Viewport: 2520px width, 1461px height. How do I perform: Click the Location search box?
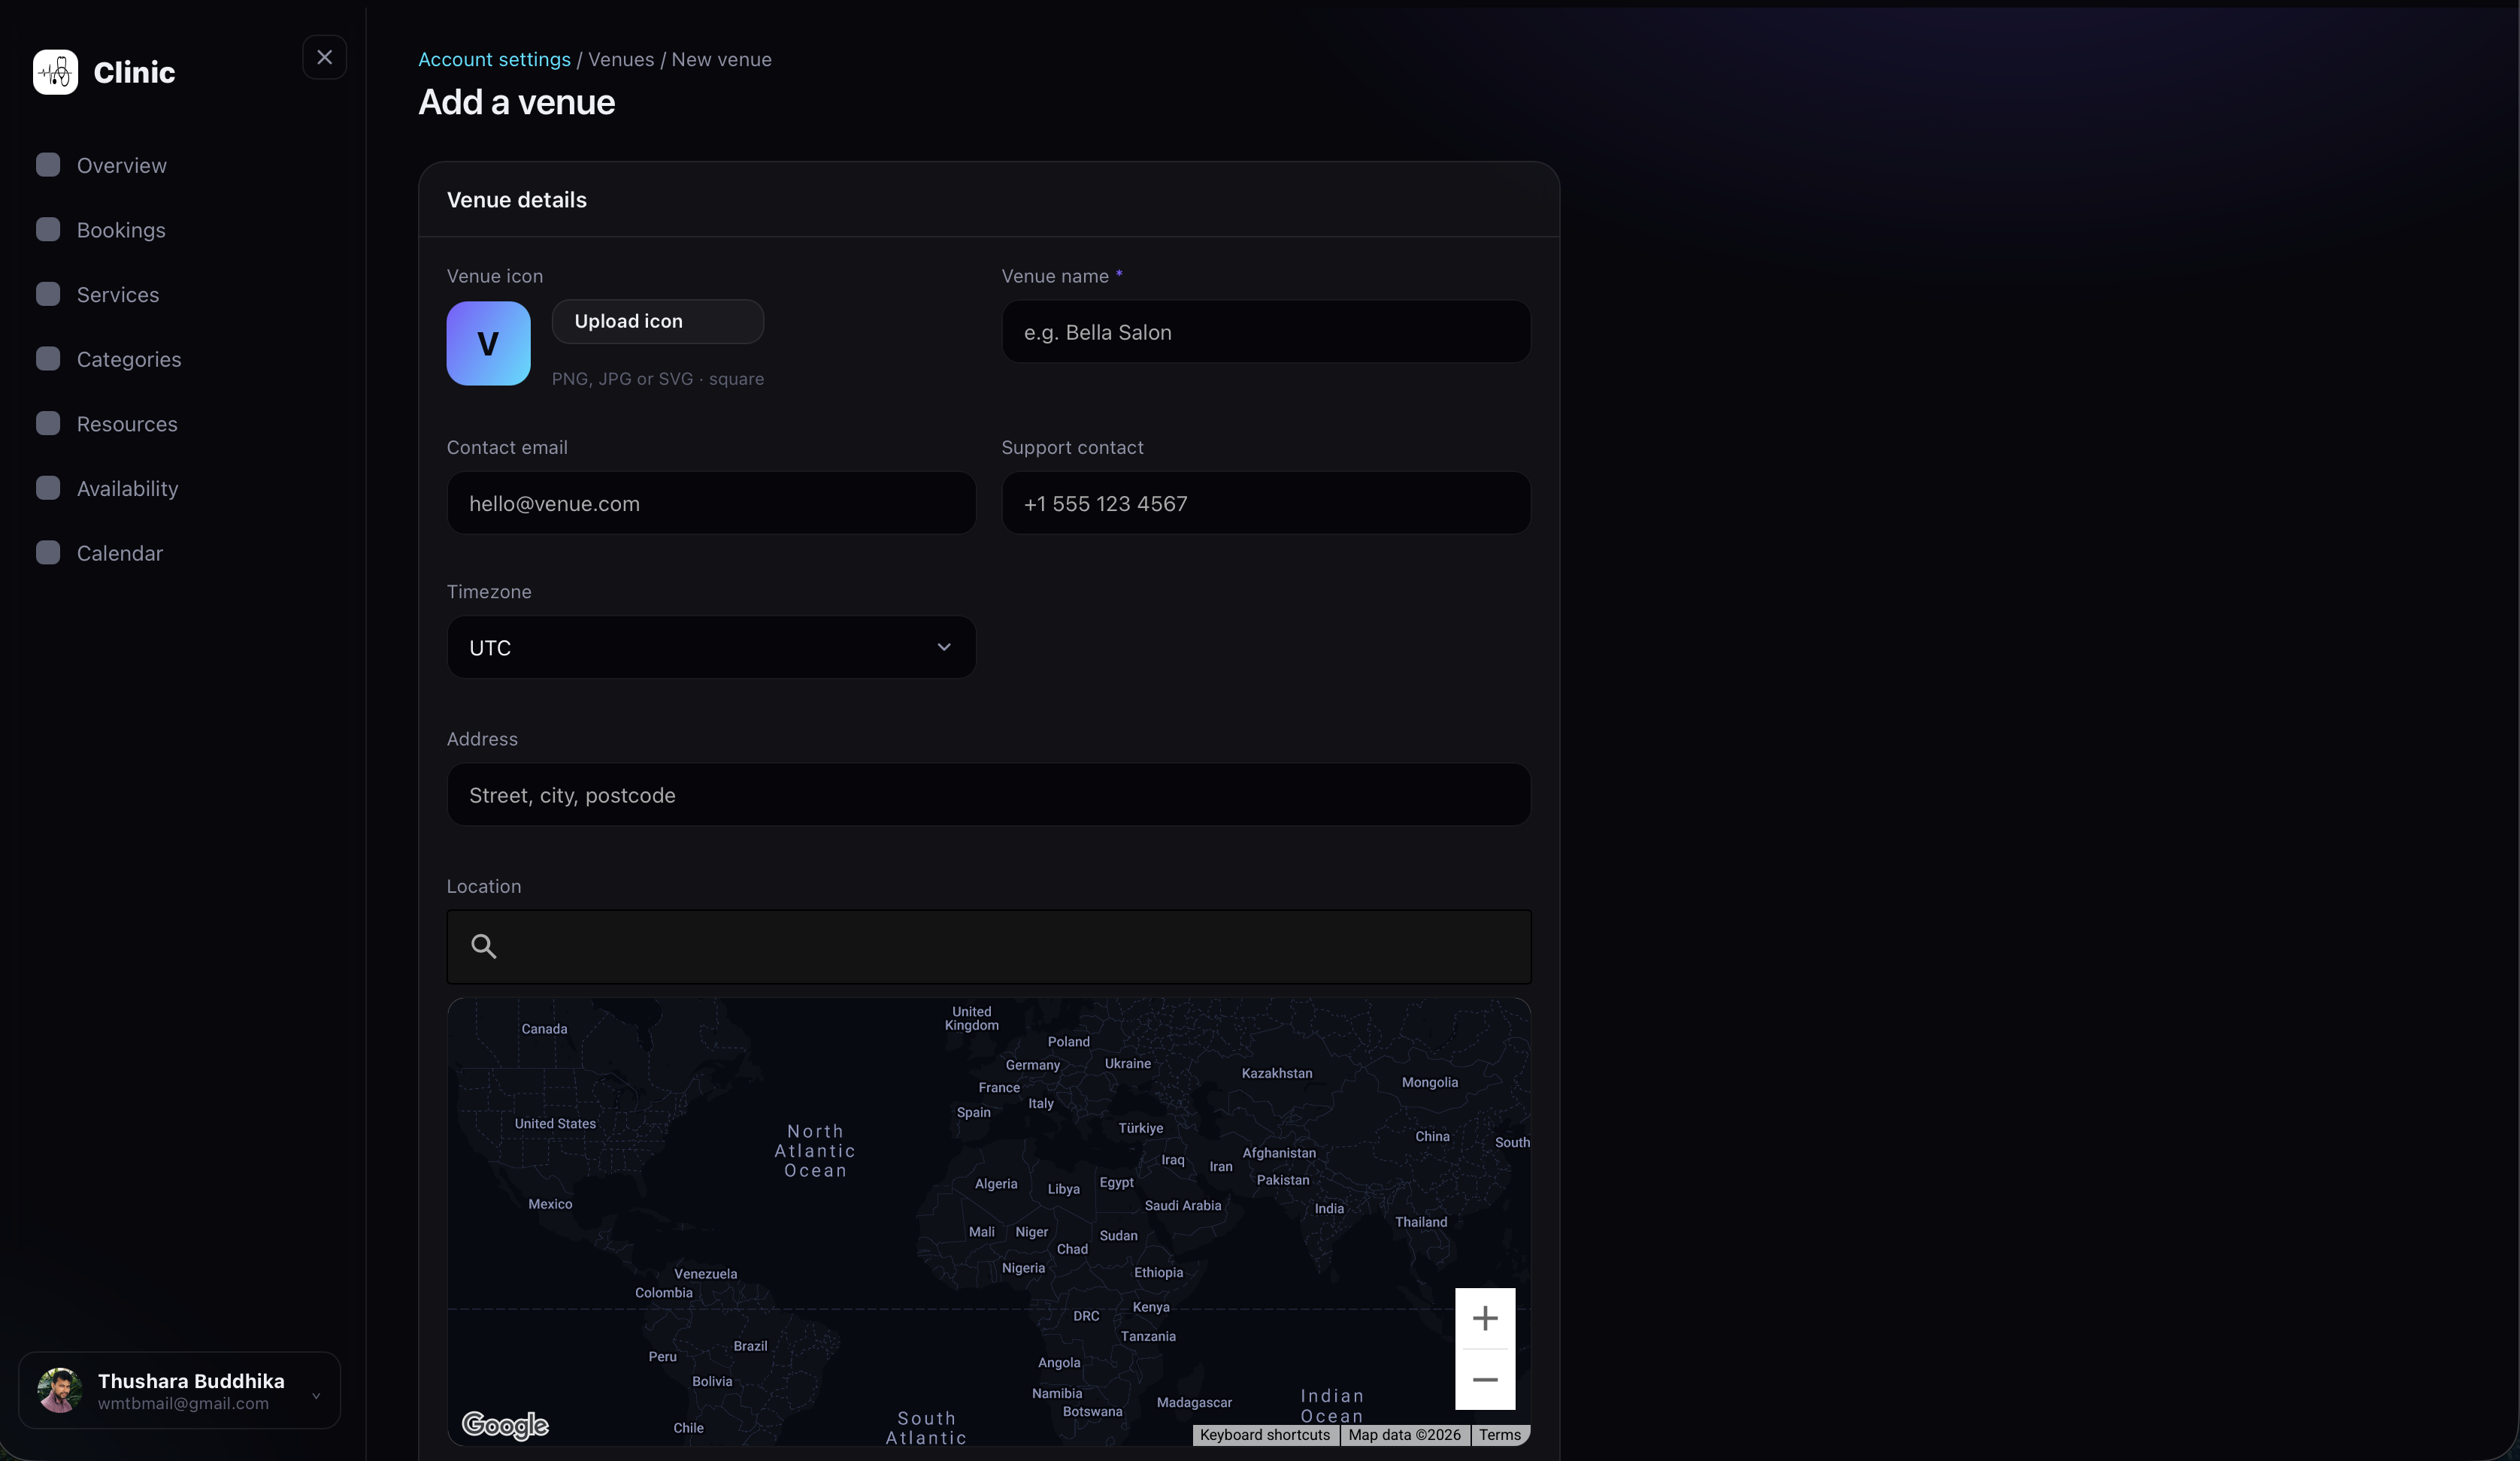pos(989,946)
